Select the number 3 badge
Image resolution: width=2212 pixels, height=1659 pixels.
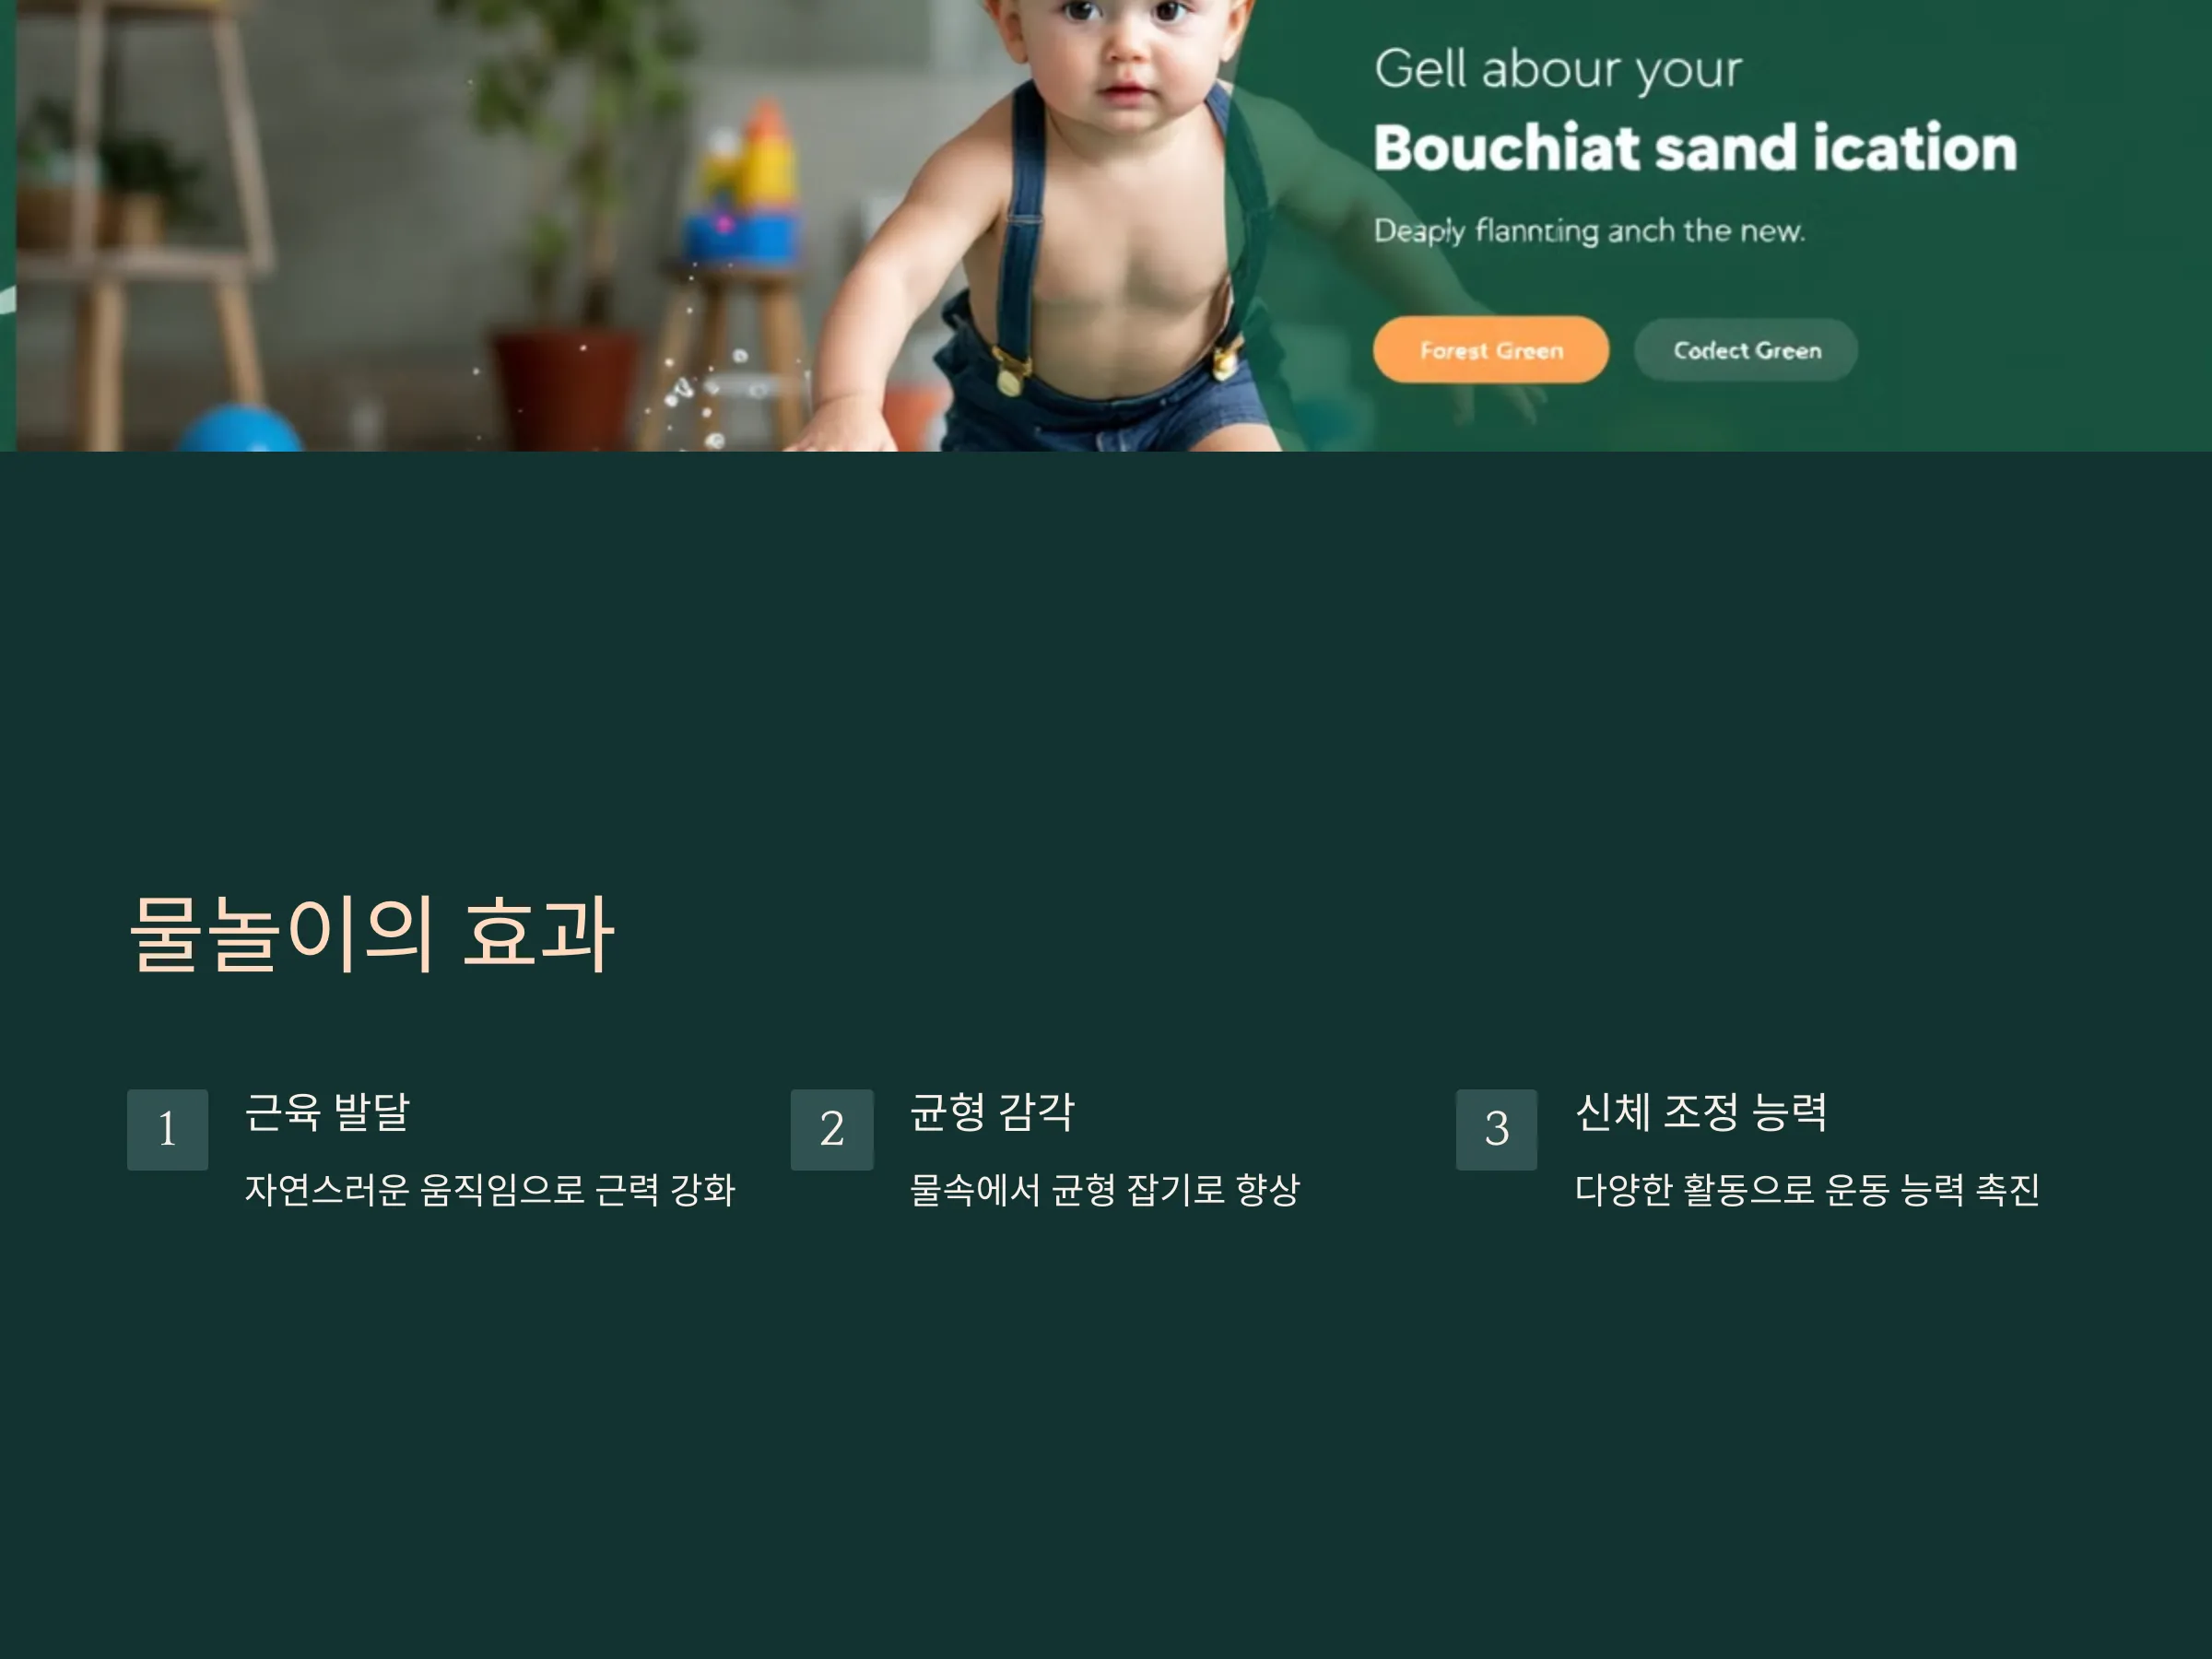pos(1496,1129)
